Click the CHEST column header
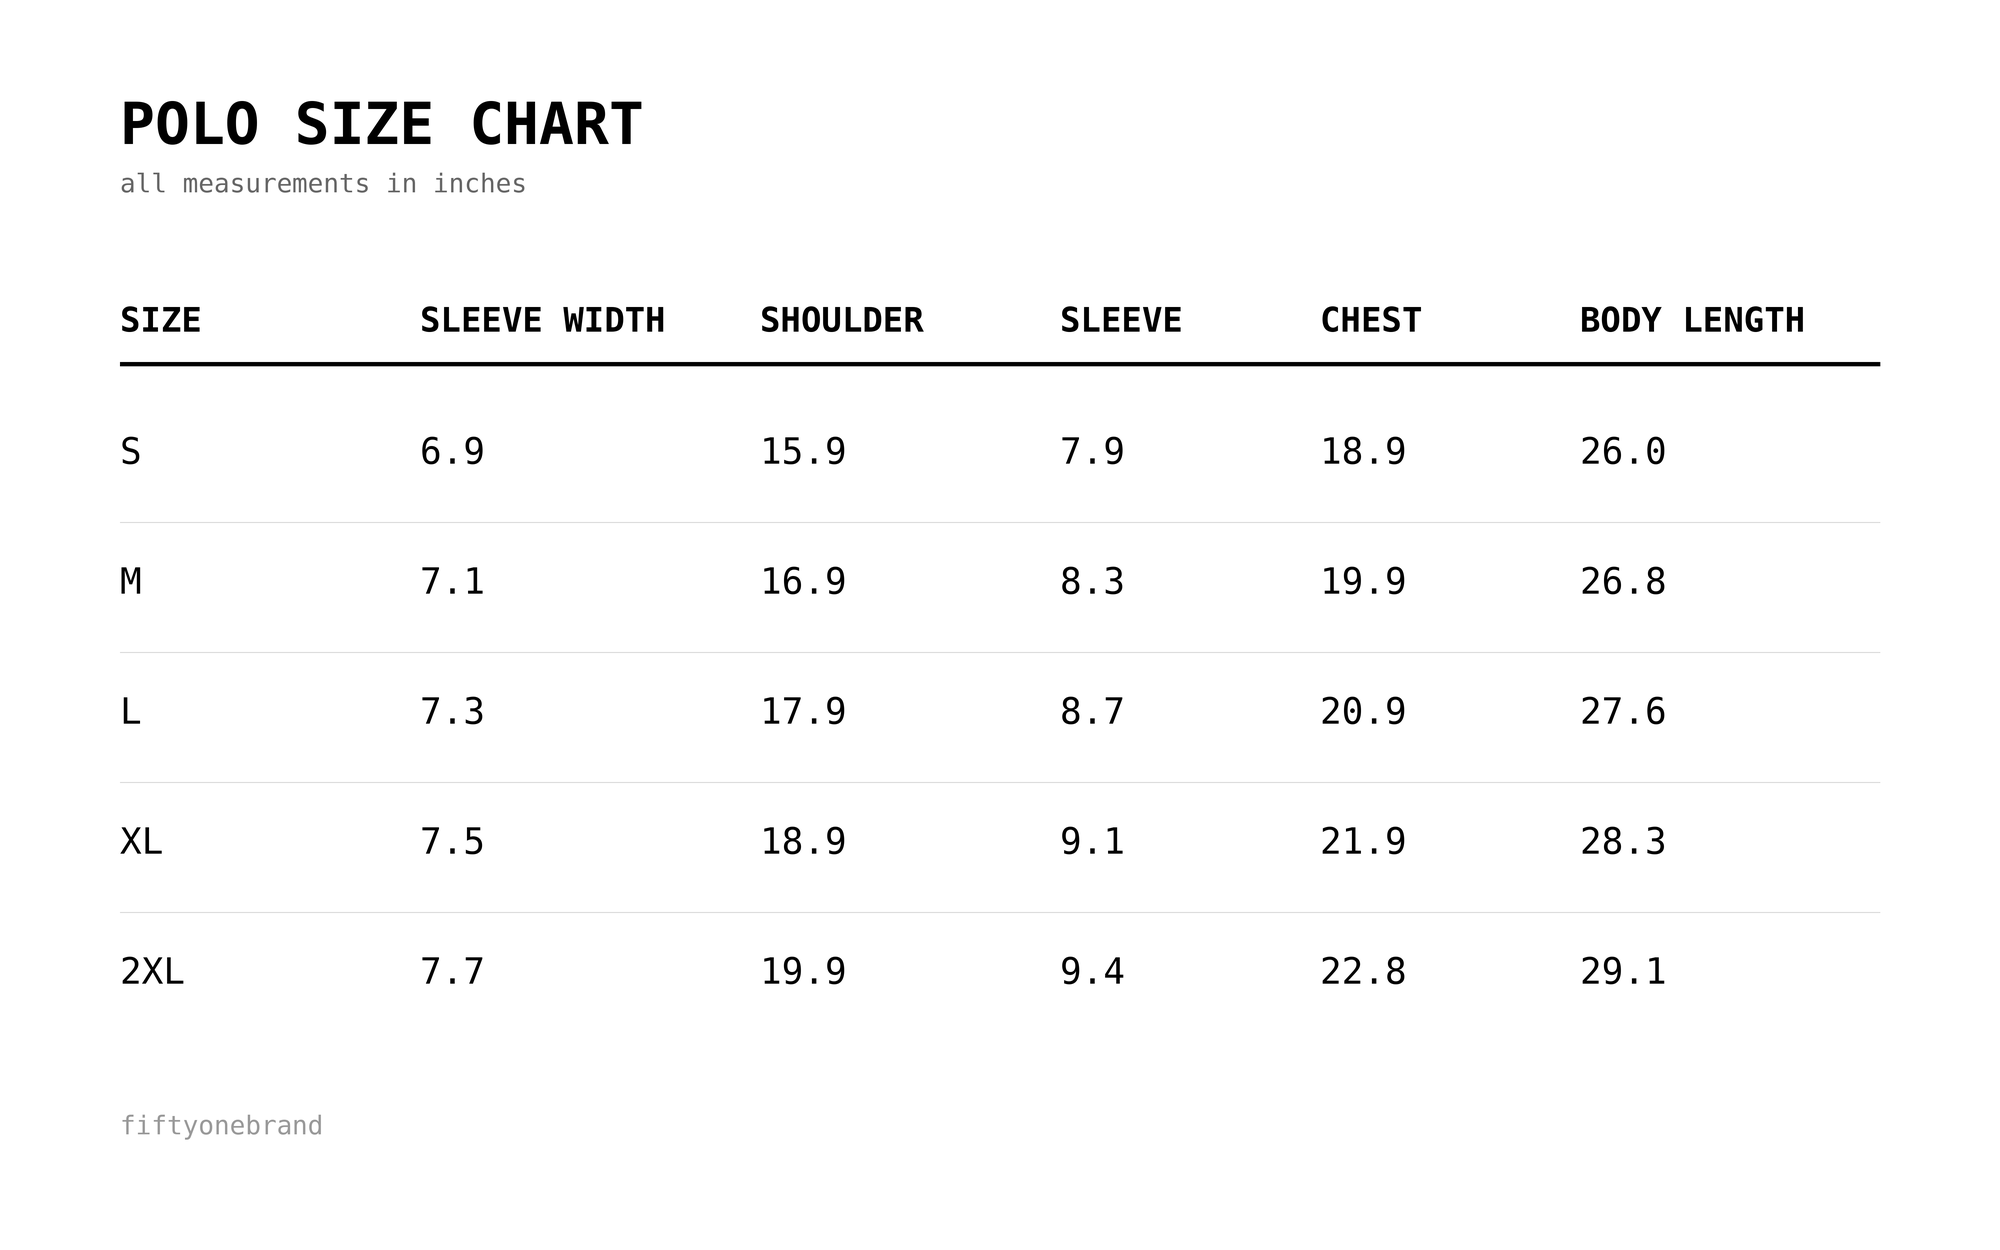 [1370, 321]
